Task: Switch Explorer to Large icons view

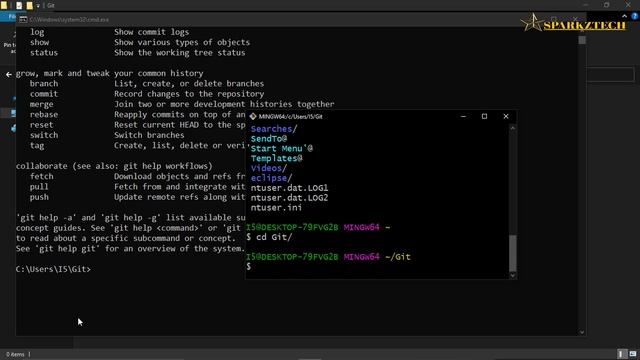Action: tap(633, 354)
